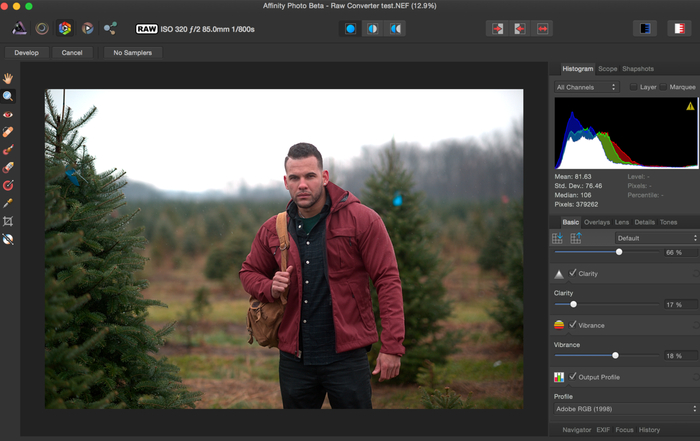Select the Zoom tool in left toolbar

click(8, 96)
